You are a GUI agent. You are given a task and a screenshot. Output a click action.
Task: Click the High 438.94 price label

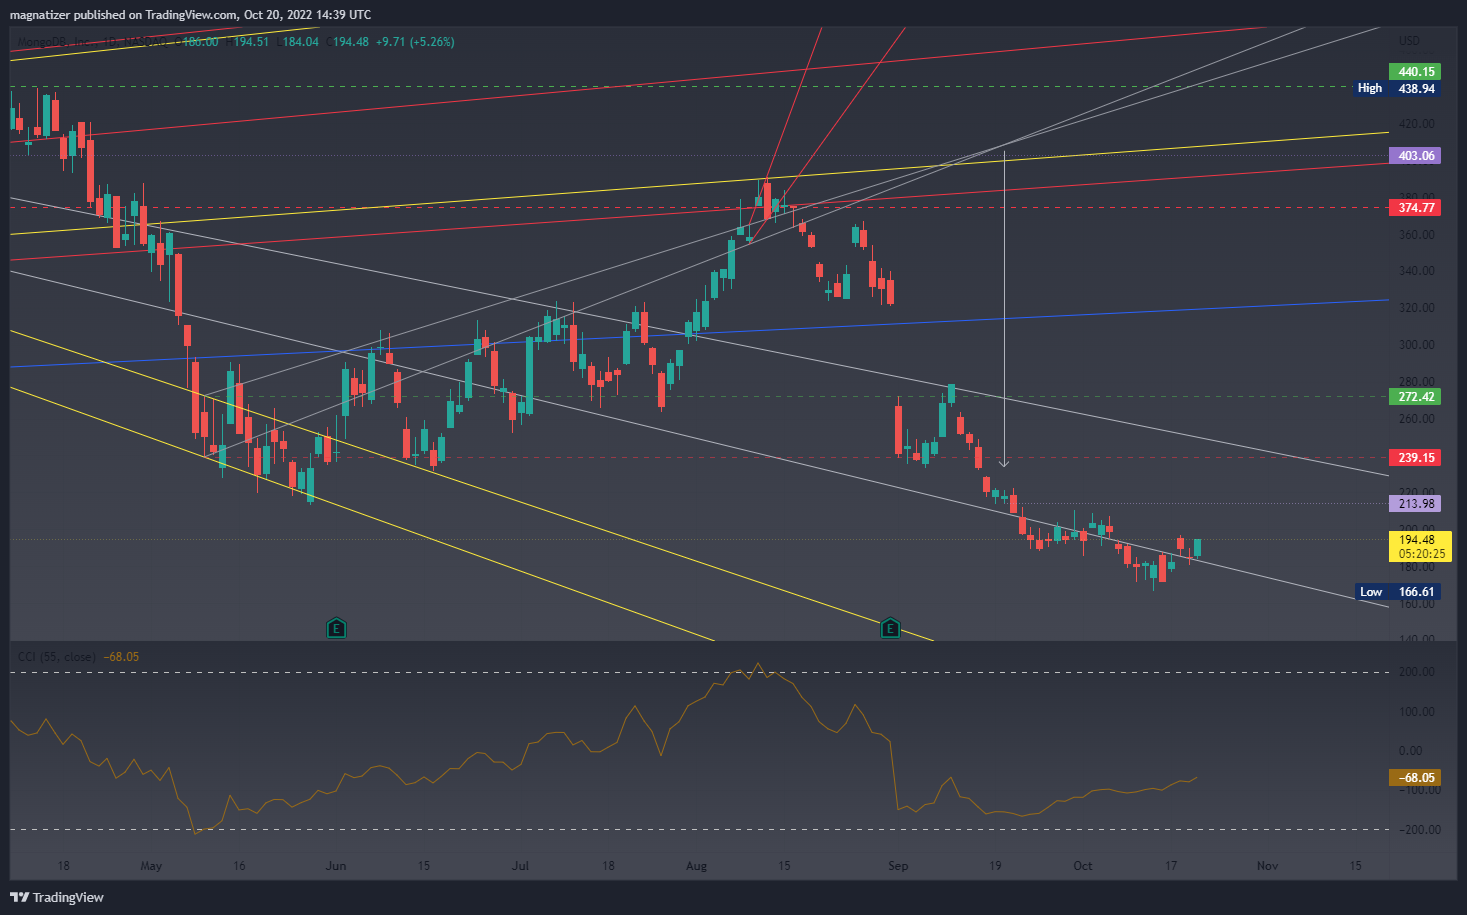click(x=1396, y=89)
